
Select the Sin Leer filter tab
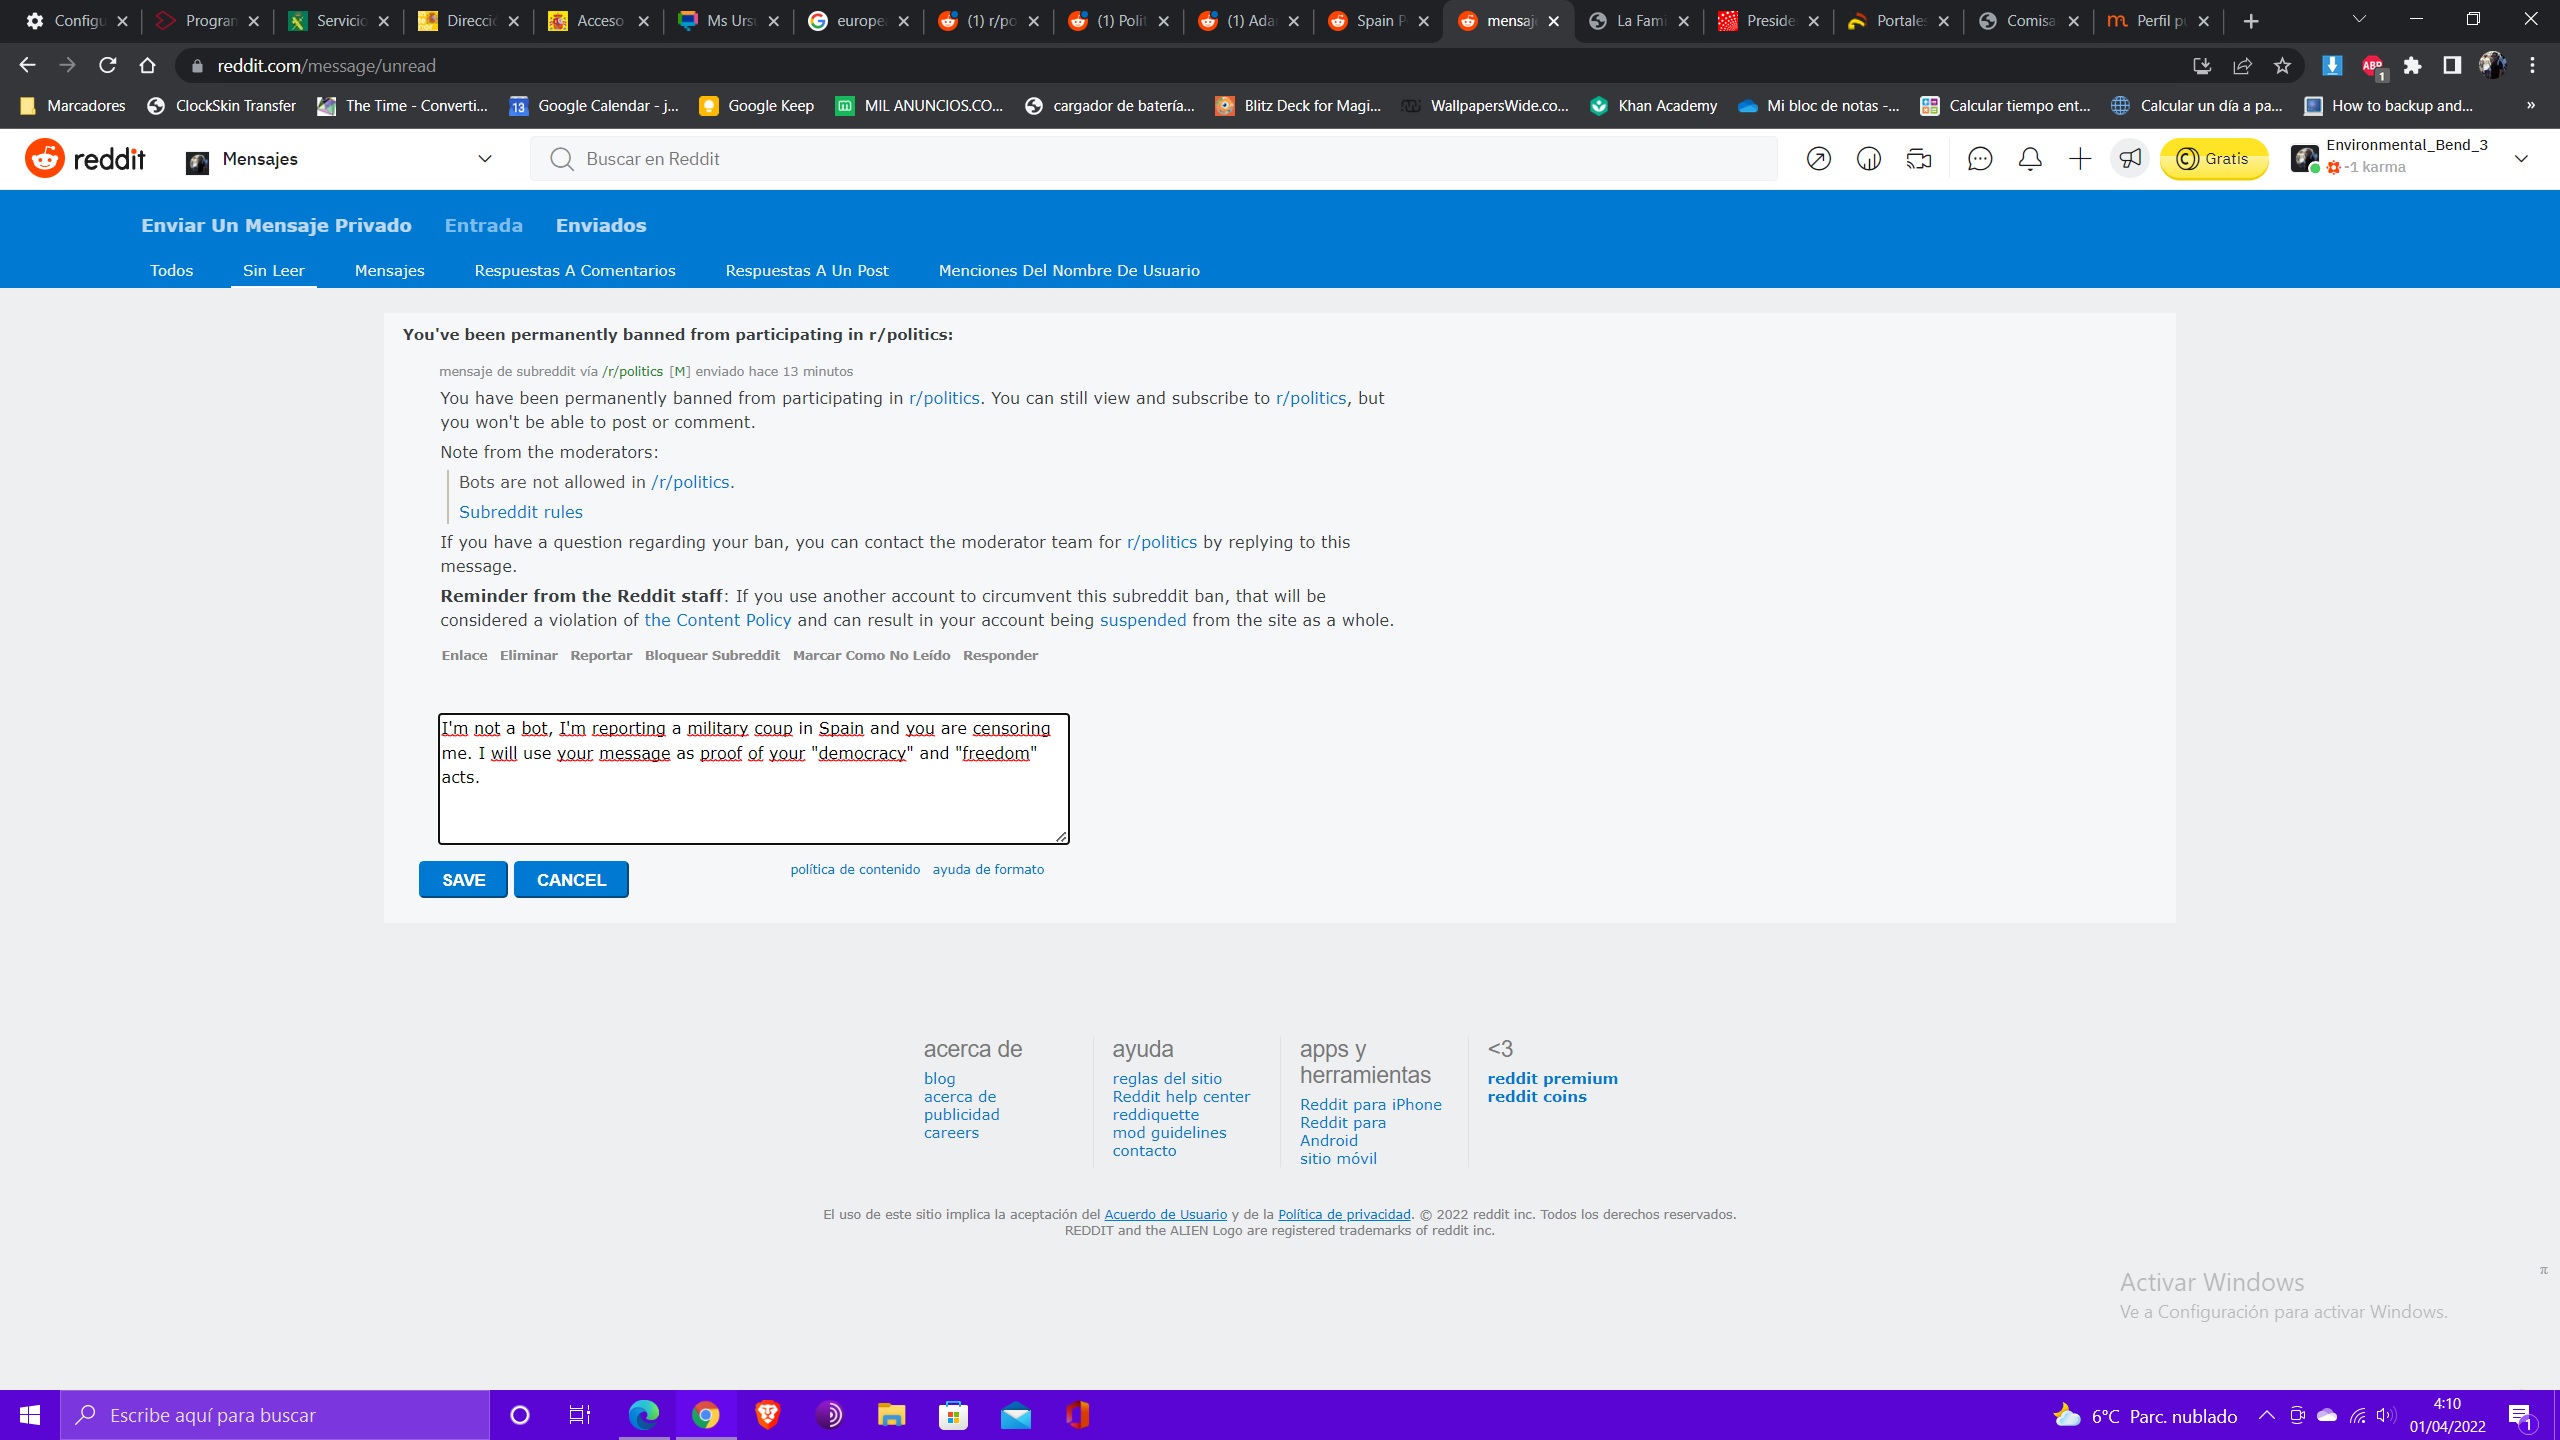(x=273, y=270)
